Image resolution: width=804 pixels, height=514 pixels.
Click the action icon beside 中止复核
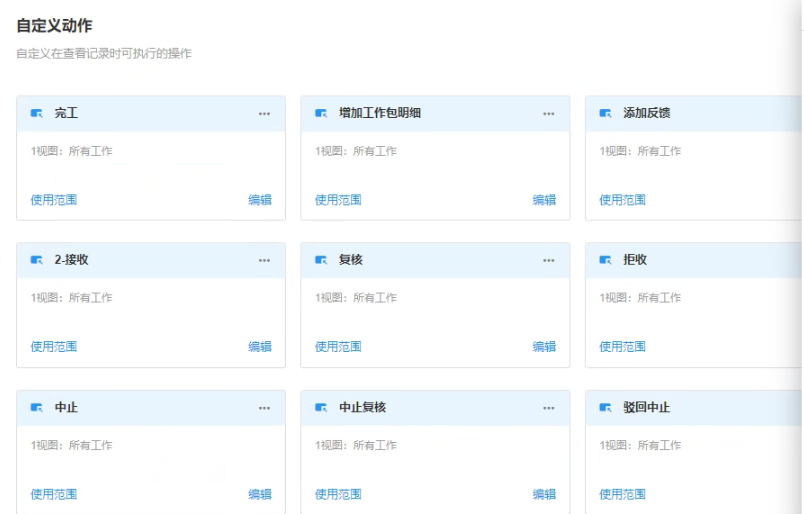coord(321,408)
